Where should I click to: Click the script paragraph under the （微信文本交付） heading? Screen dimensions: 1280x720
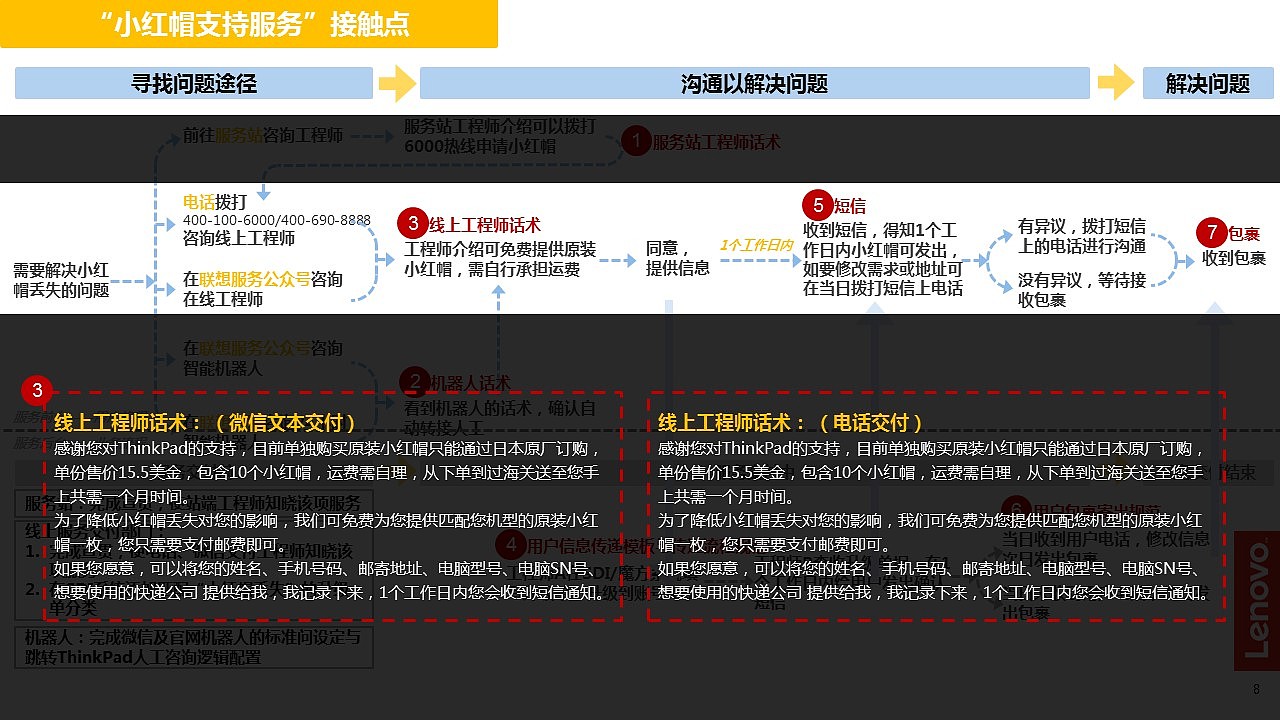pyautogui.click(x=330, y=520)
